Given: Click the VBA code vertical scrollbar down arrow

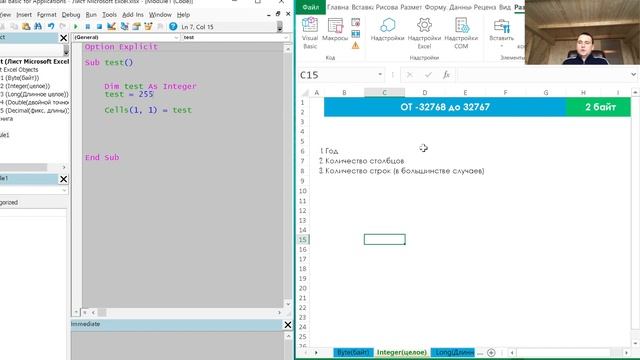Looking at the screenshot, I should [x=288, y=304].
